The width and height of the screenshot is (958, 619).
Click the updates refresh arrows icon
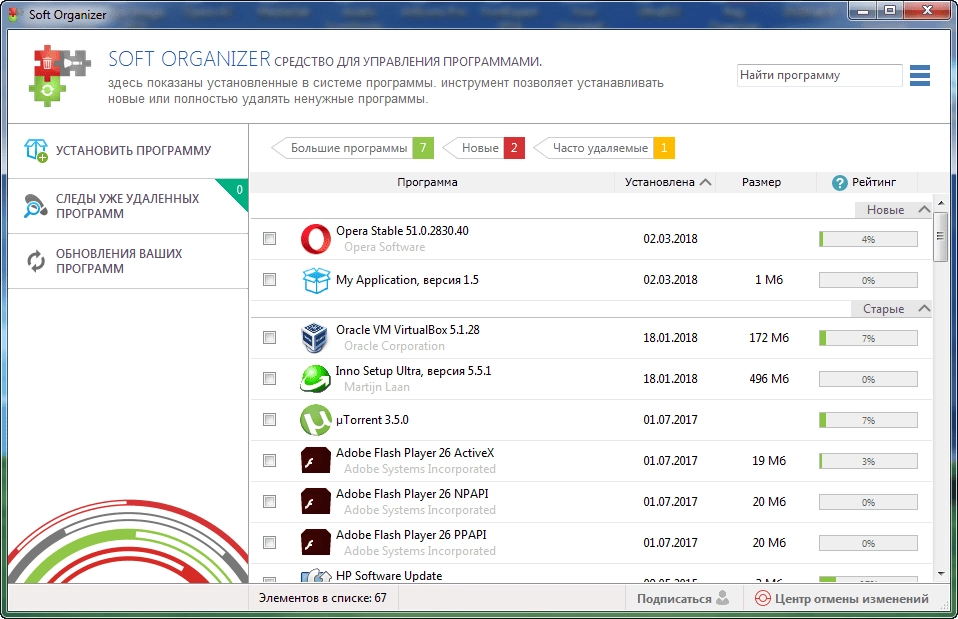[x=35, y=261]
